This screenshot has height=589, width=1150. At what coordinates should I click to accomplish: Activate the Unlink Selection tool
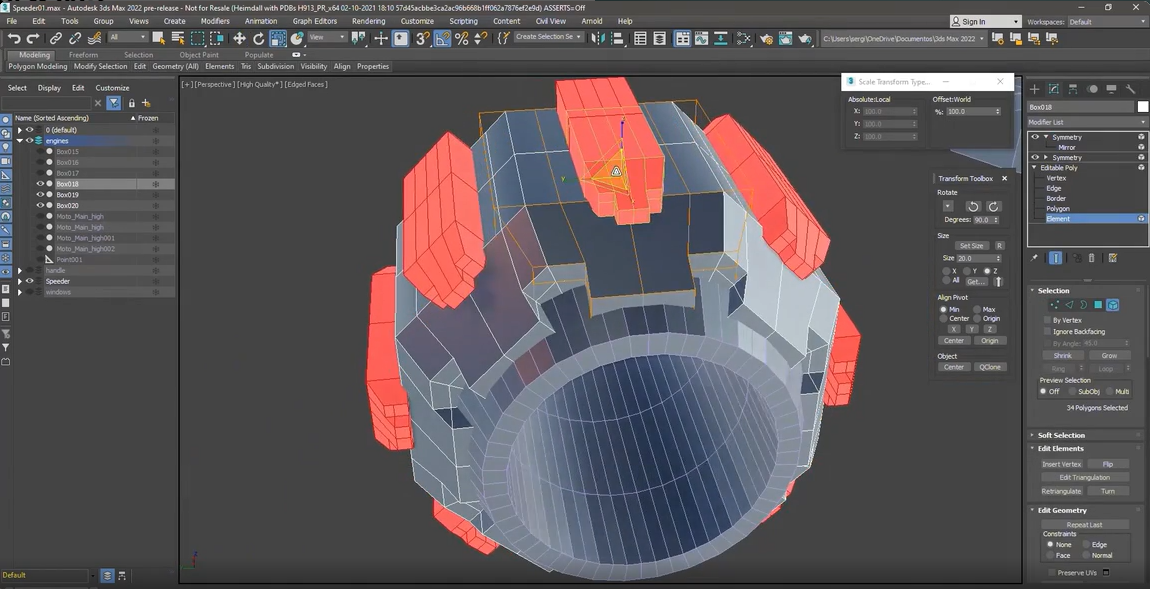(x=75, y=38)
